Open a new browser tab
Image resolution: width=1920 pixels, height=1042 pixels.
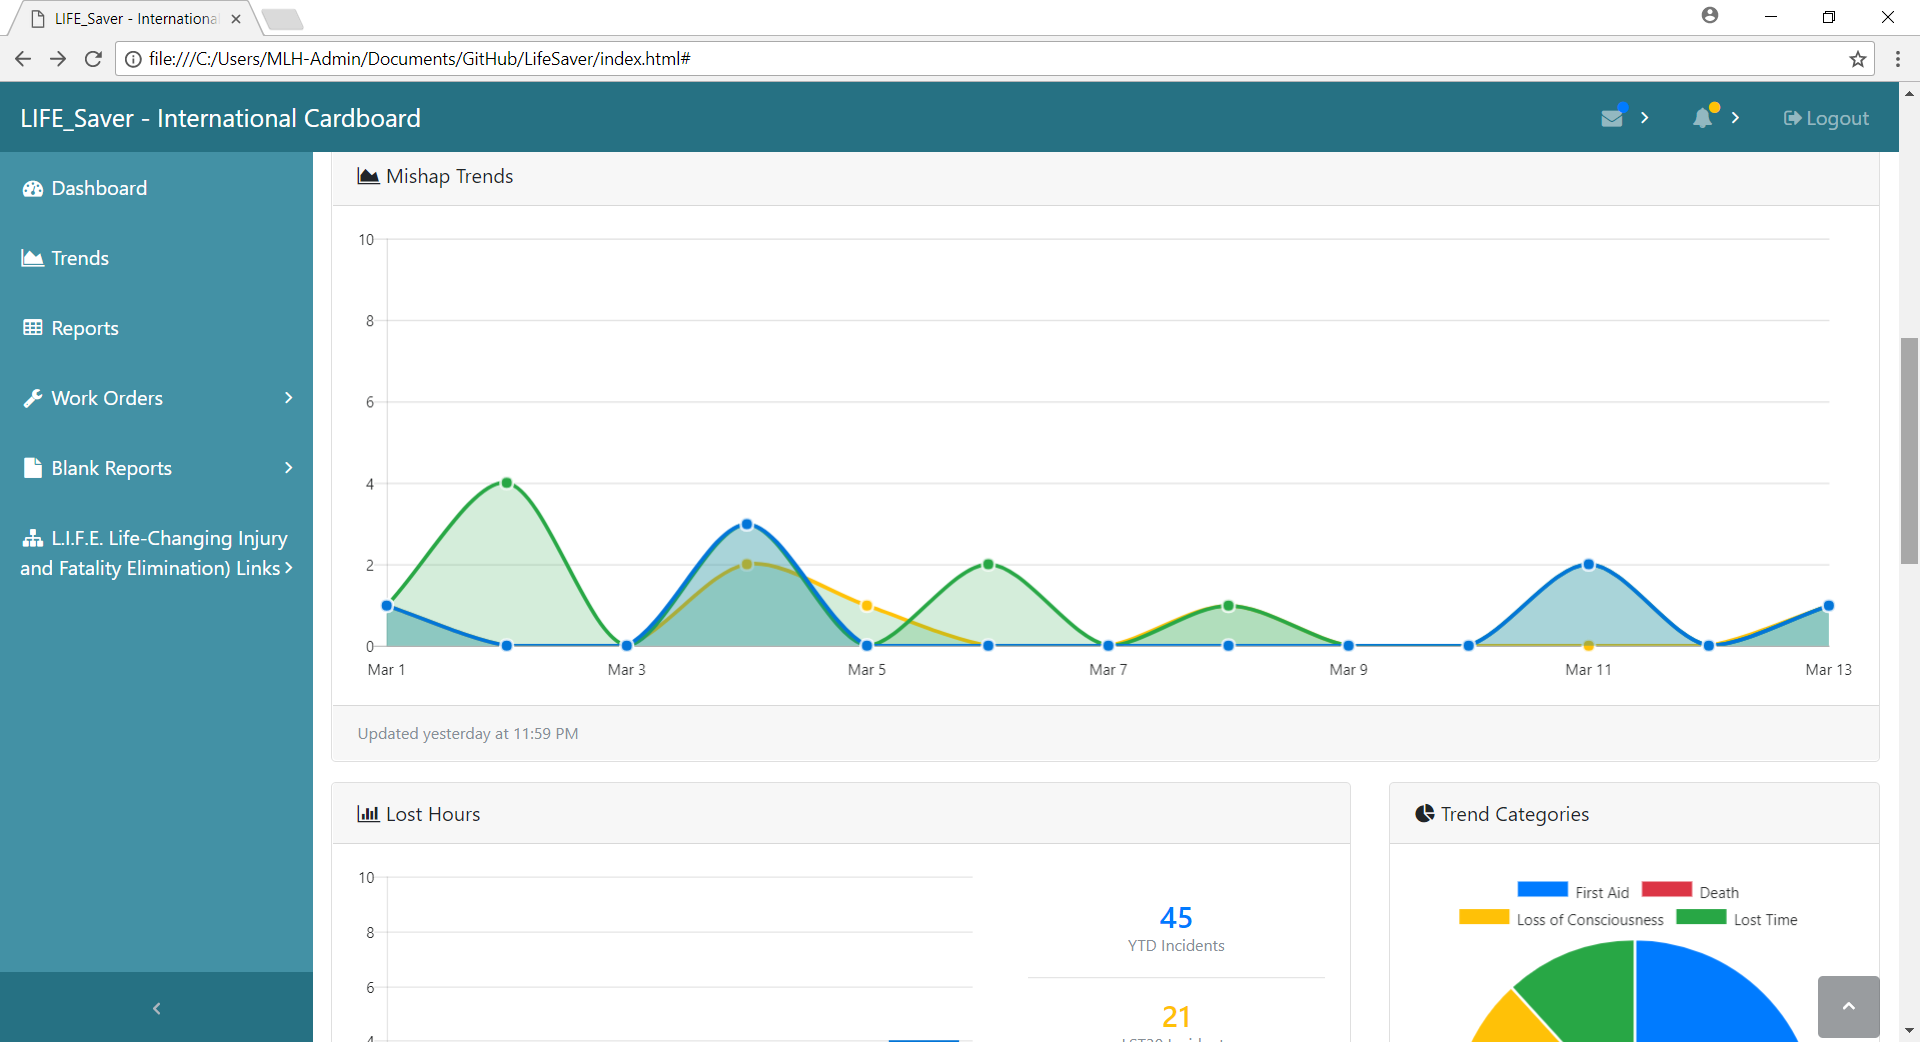click(283, 18)
